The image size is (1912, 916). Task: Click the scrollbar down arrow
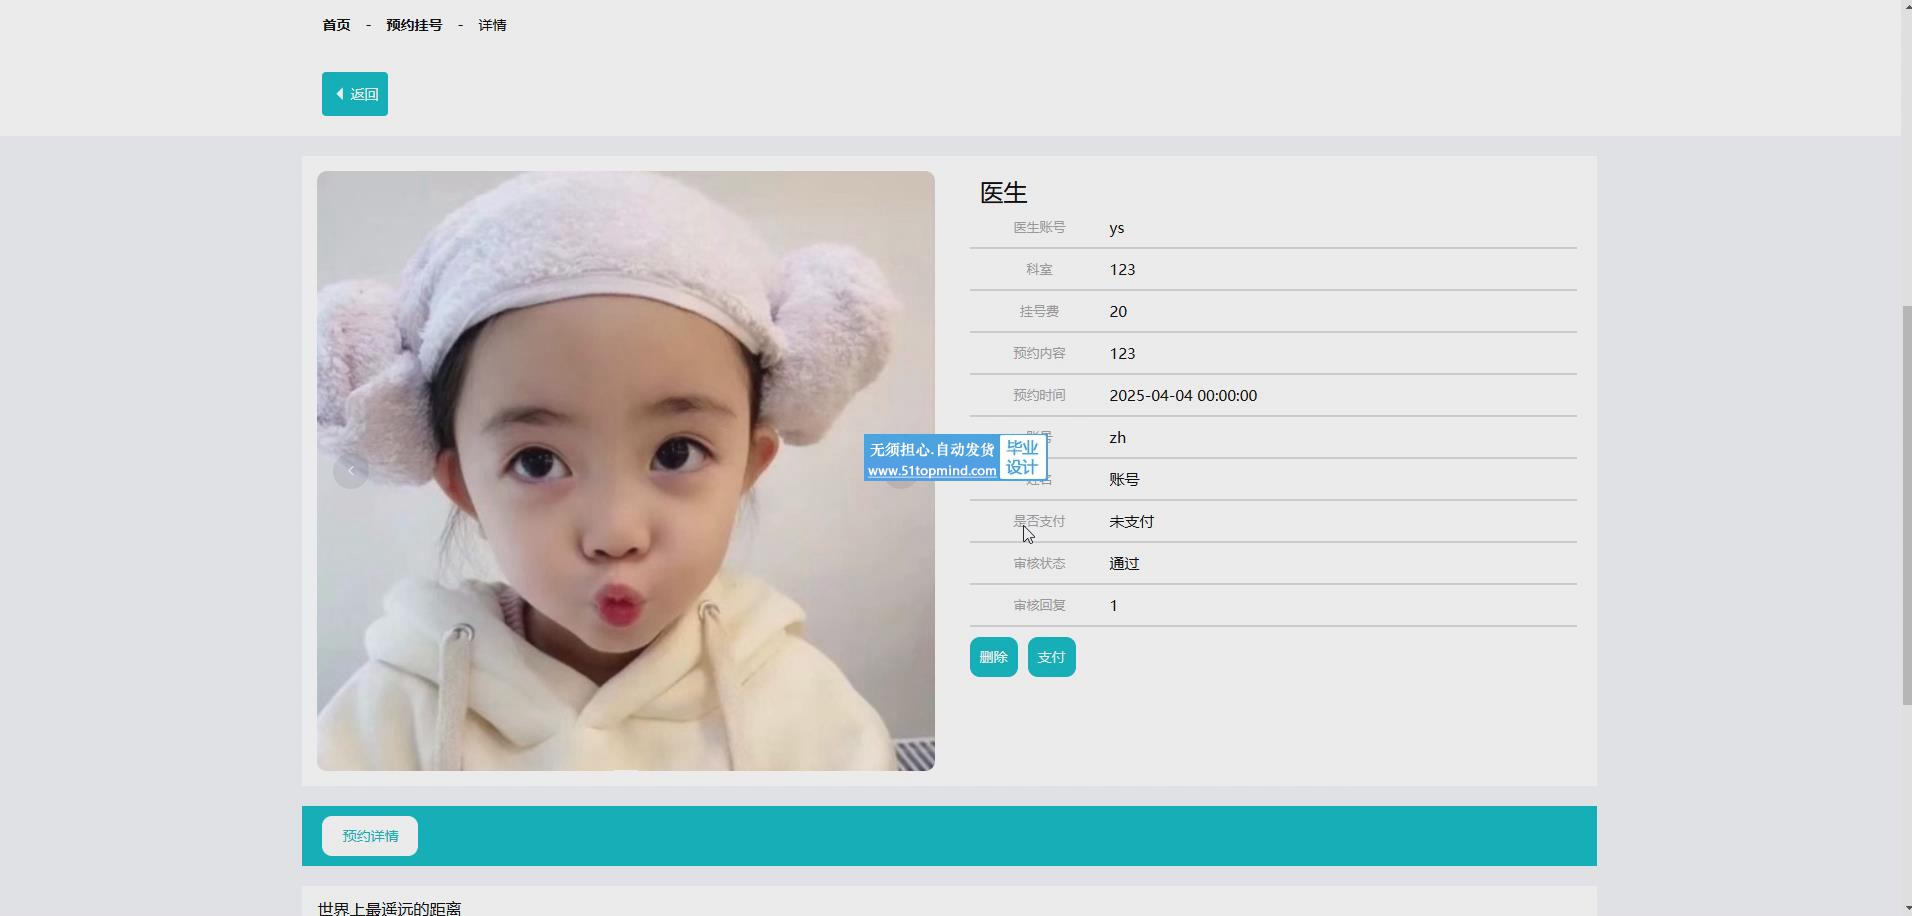click(x=1906, y=908)
